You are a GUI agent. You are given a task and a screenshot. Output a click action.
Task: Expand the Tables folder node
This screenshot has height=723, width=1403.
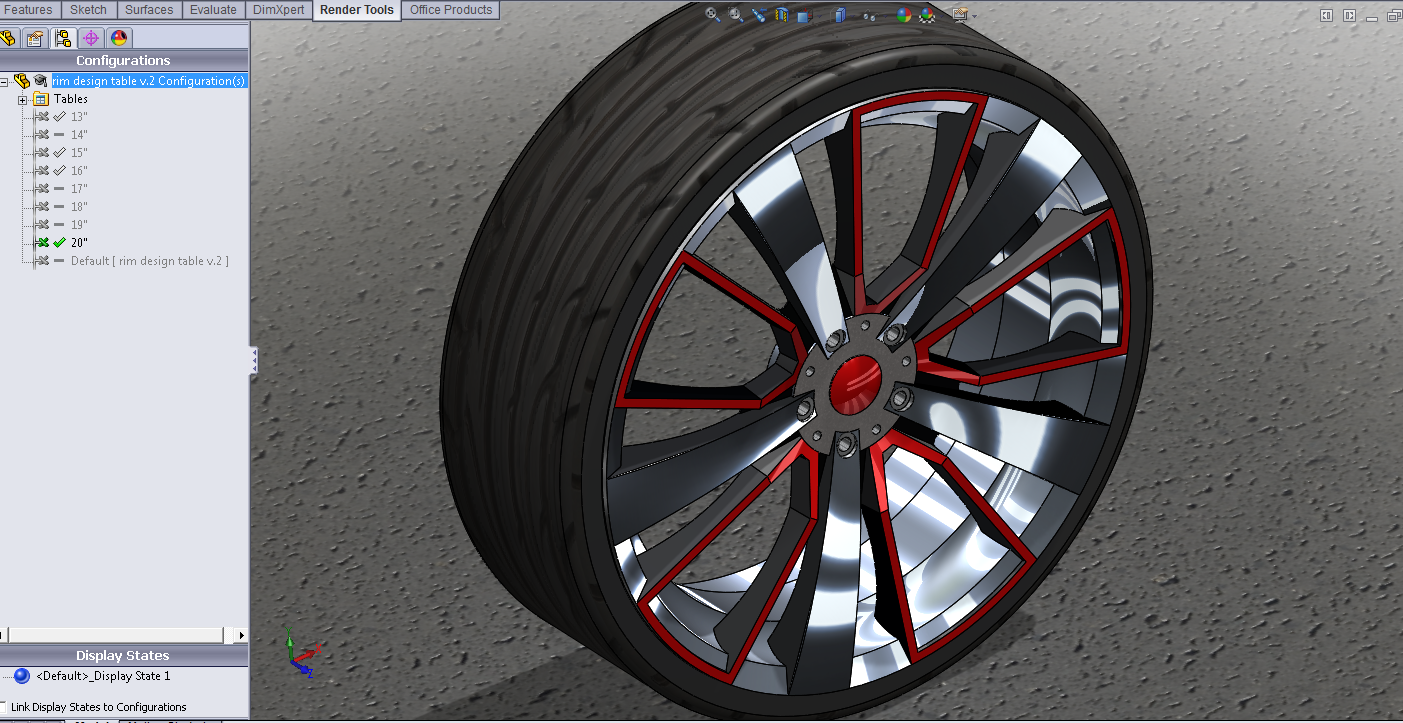(23, 99)
